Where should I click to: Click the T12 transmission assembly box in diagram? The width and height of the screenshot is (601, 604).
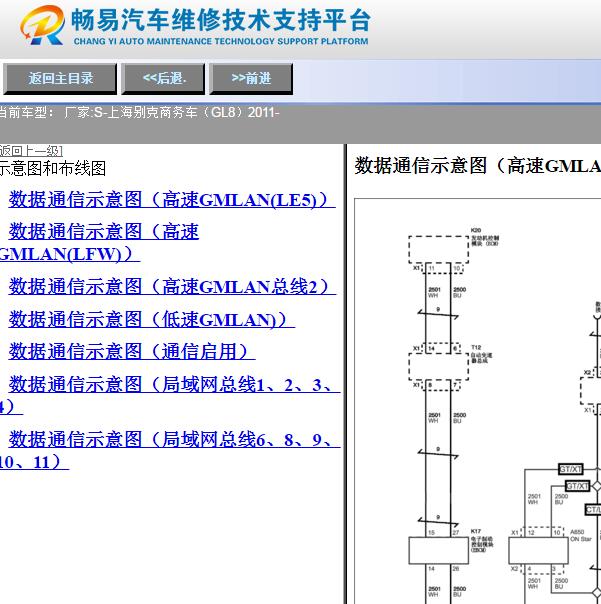(x=438, y=367)
